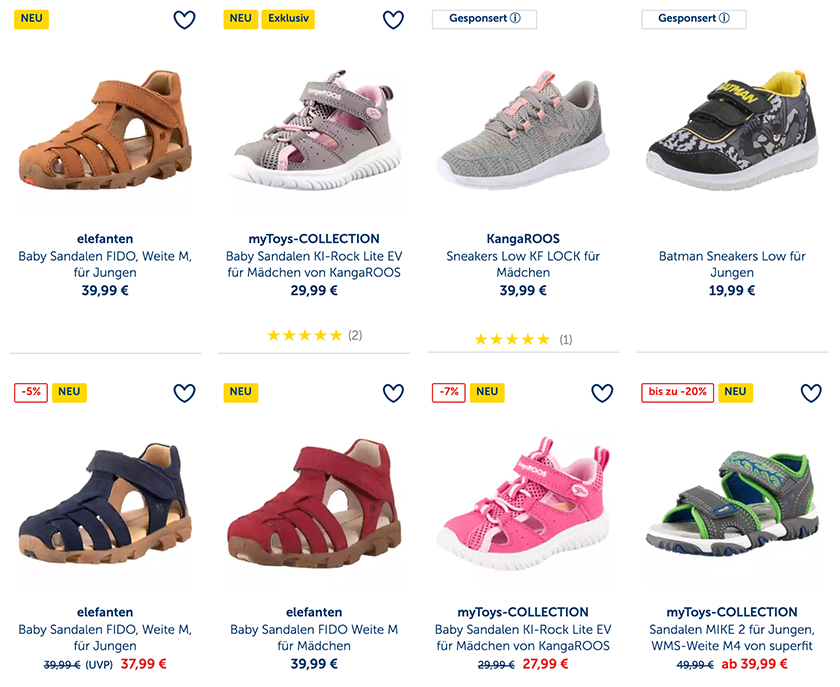Click the bis zu -20% discount badge

[x=677, y=392]
